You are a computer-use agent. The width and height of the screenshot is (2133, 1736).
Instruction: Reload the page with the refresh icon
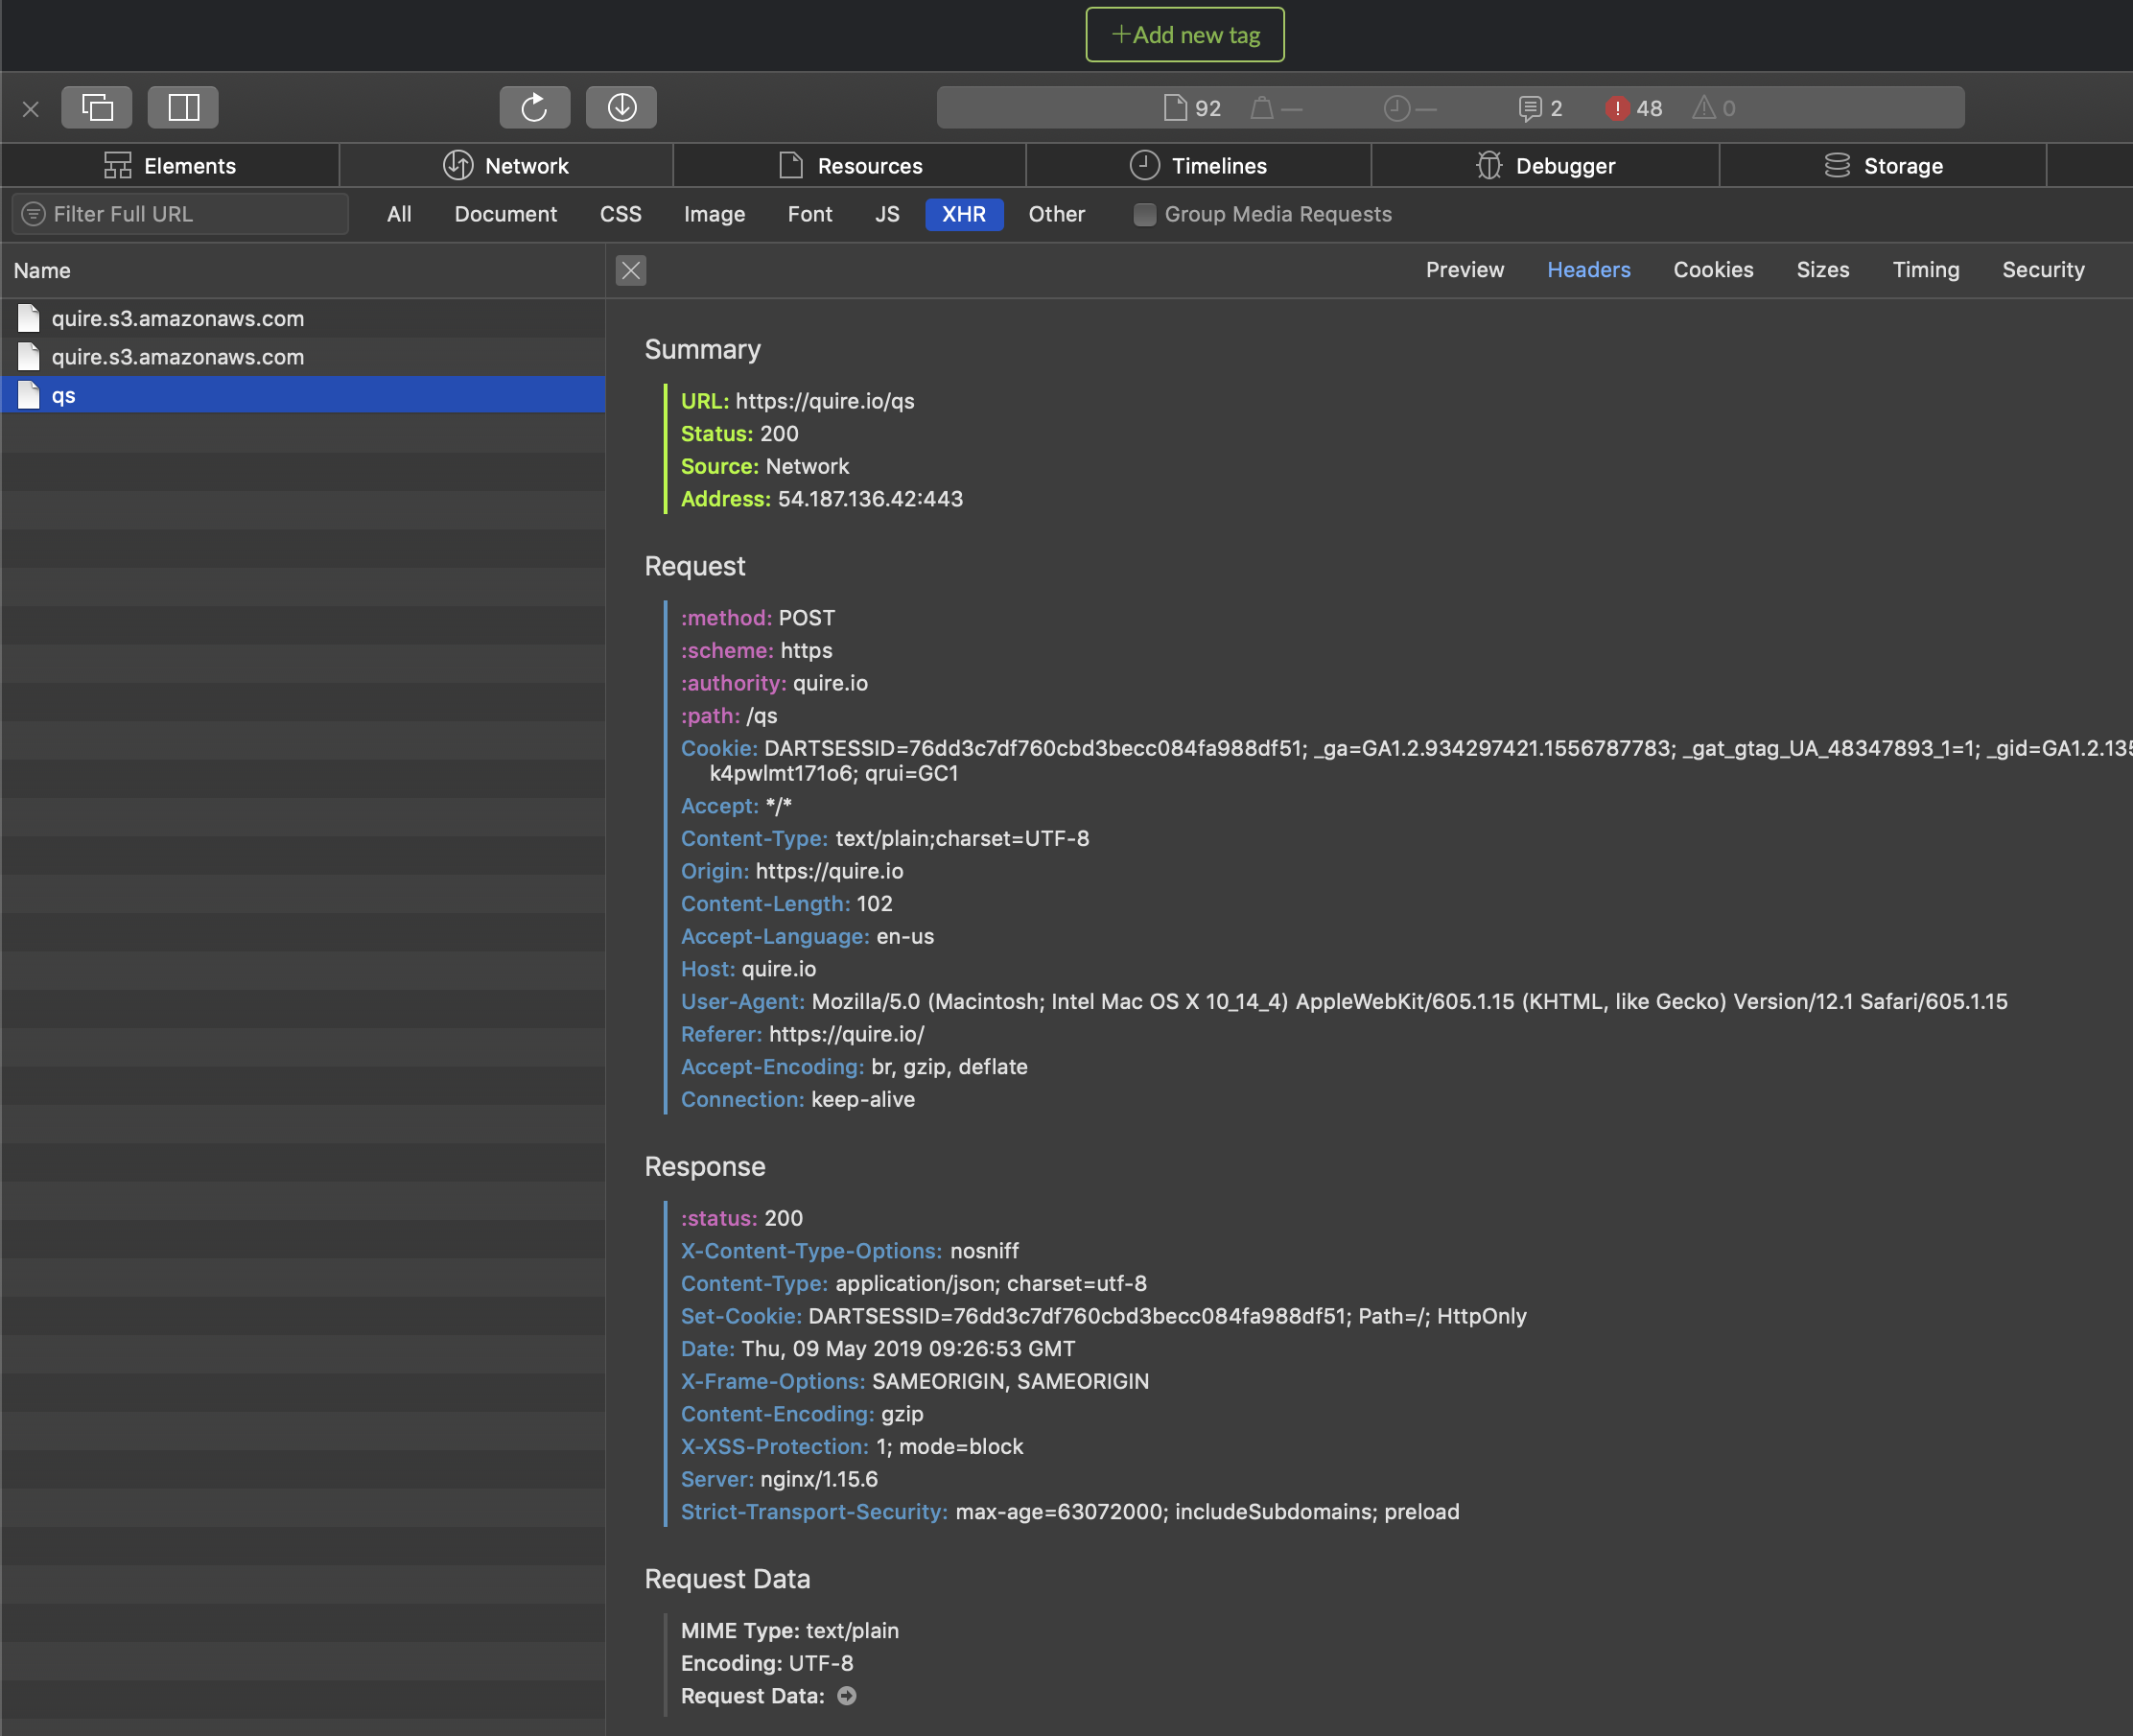[535, 107]
